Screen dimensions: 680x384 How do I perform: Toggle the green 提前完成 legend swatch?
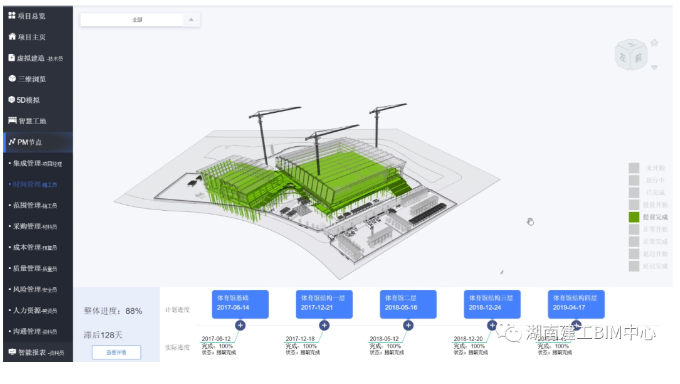(x=634, y=217)
